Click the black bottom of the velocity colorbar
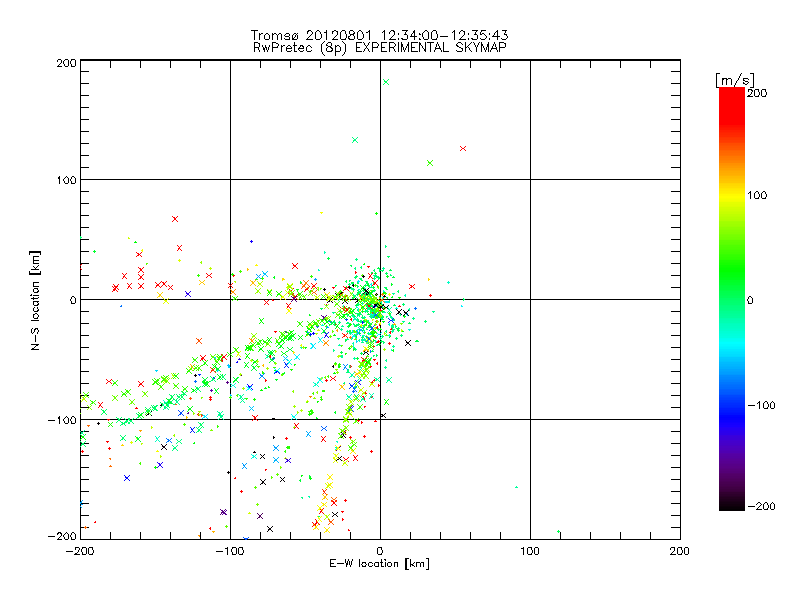 732,503
